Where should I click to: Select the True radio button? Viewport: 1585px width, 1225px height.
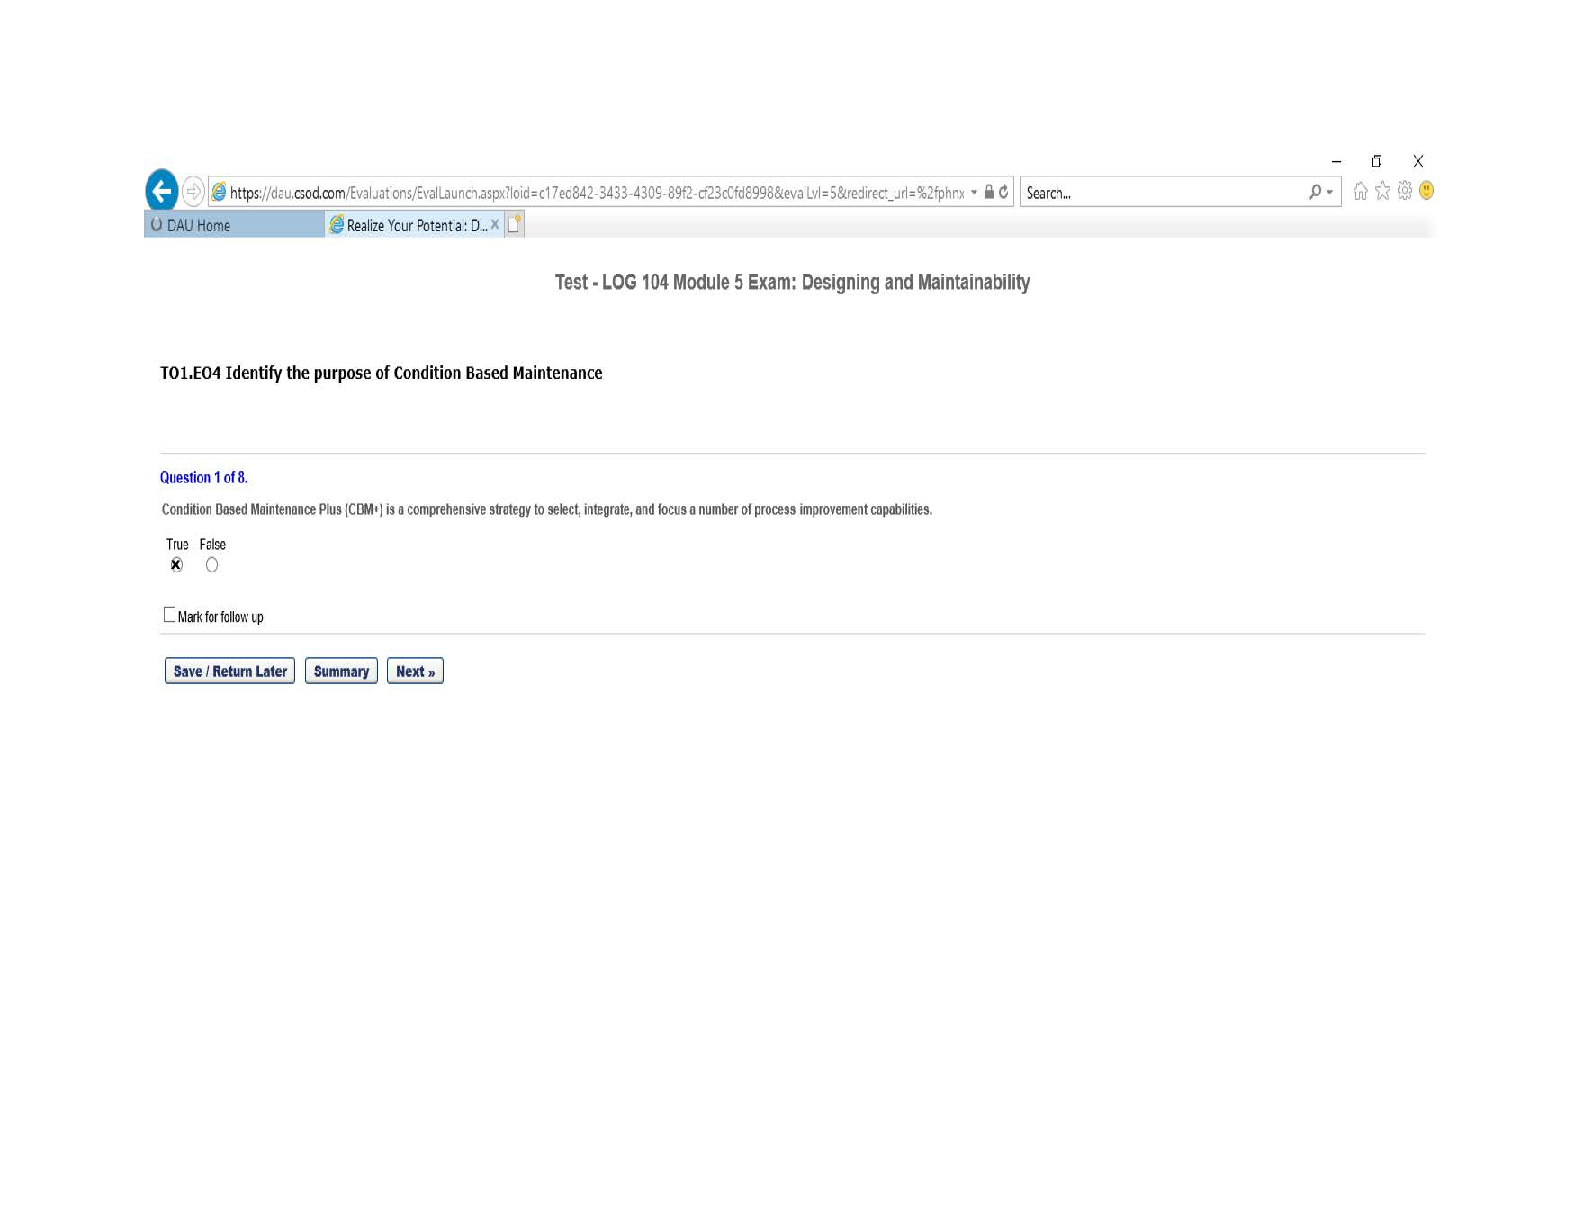[x=177, y=565]
